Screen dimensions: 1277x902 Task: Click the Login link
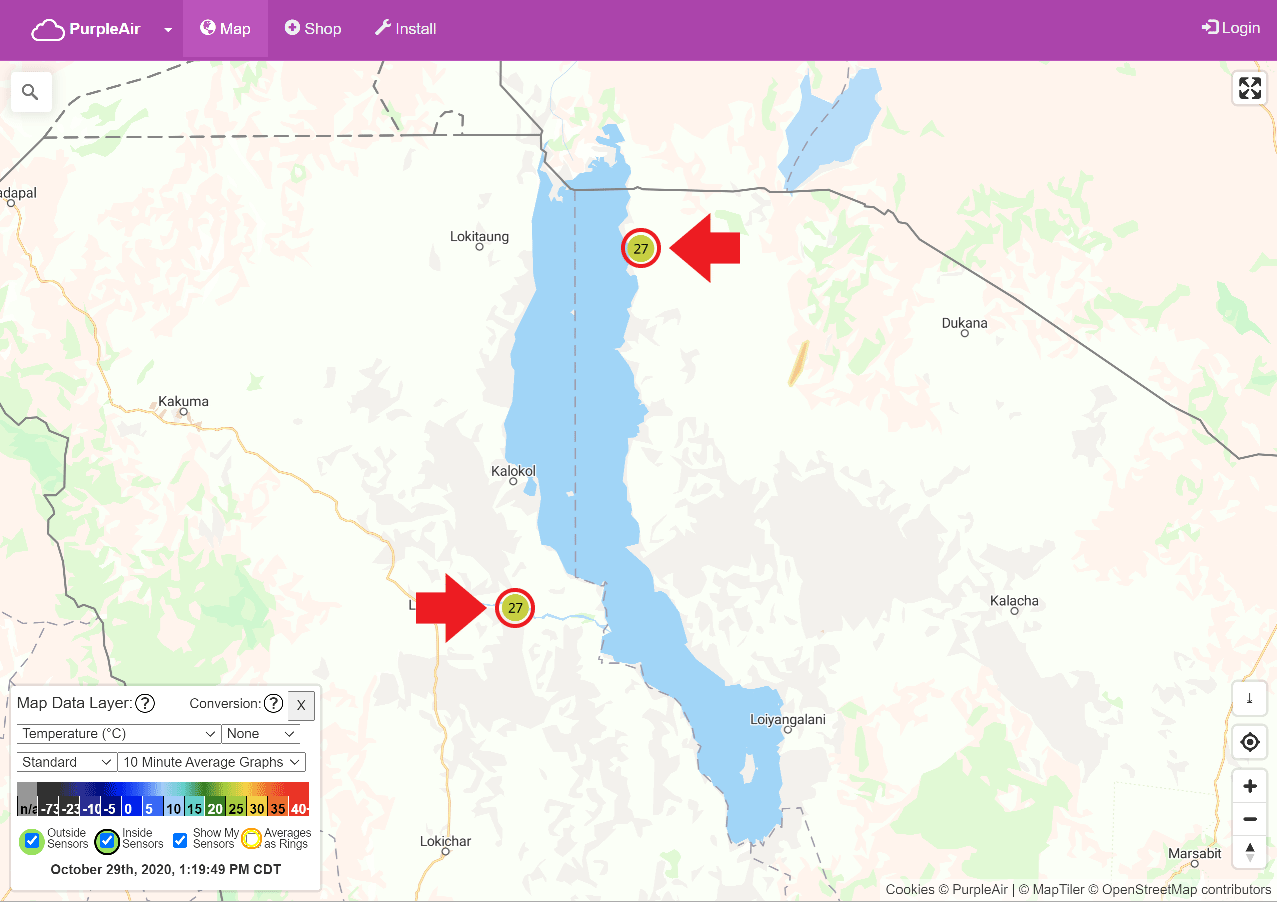point(1231,28)
